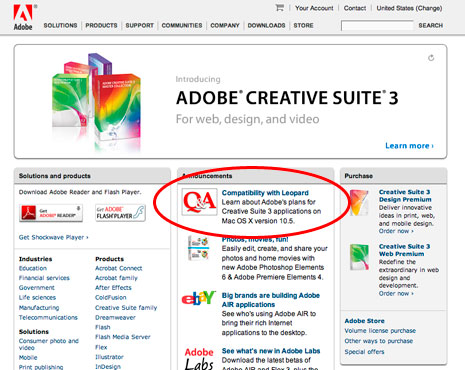Click the Design Premium product icon
The height and width of the screenshot is (370, 465).
(x=359, y=202)
